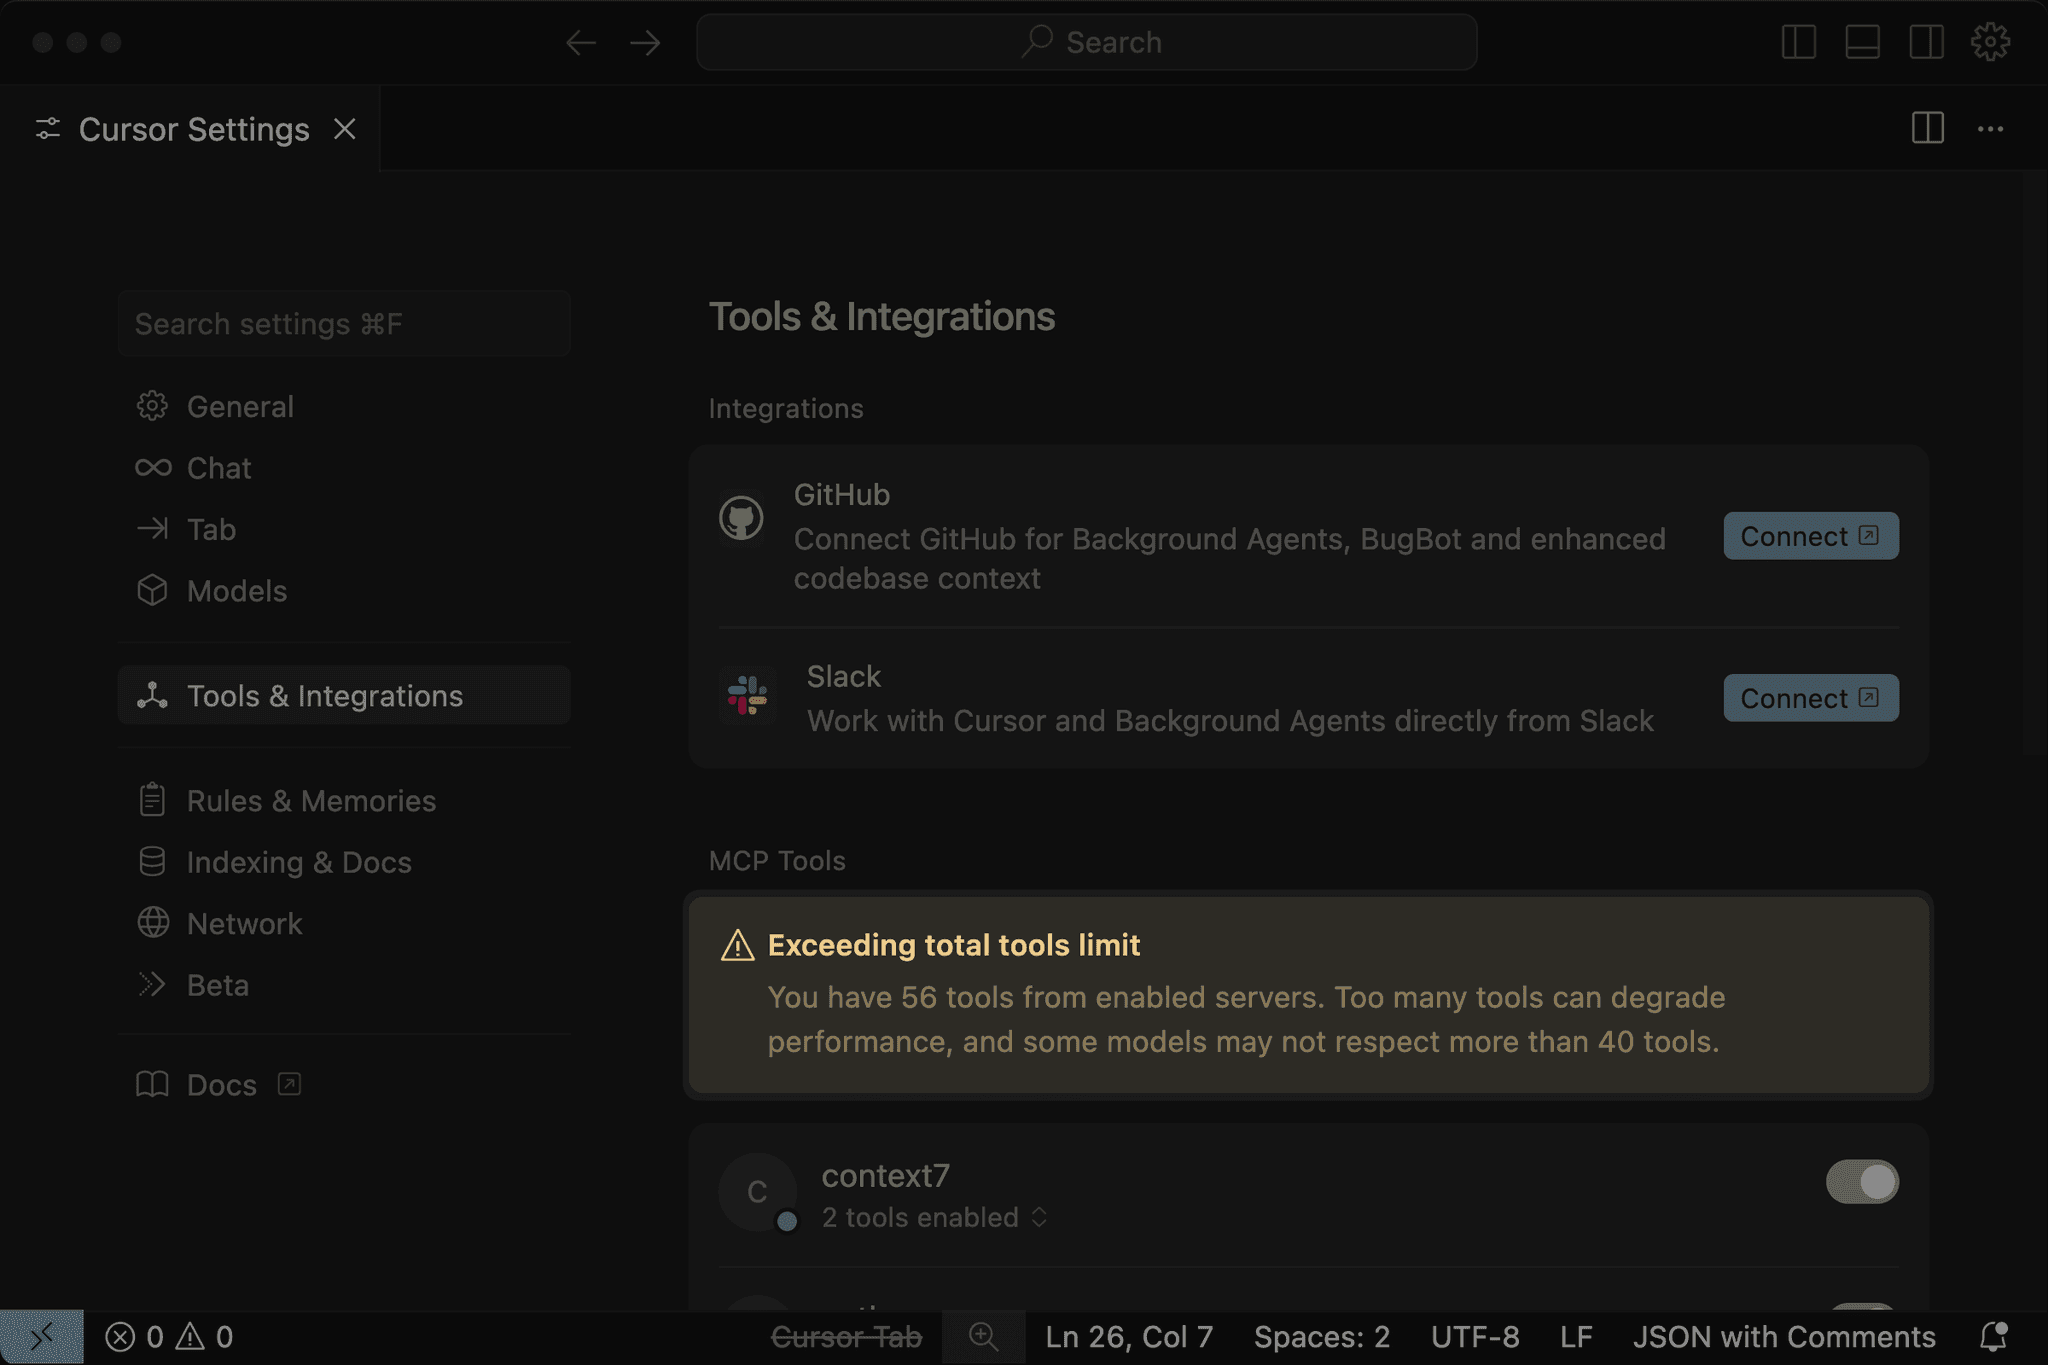Click the zoom magnifier status icon
Viewport: 2048px width, 1365px height.
983,1337
